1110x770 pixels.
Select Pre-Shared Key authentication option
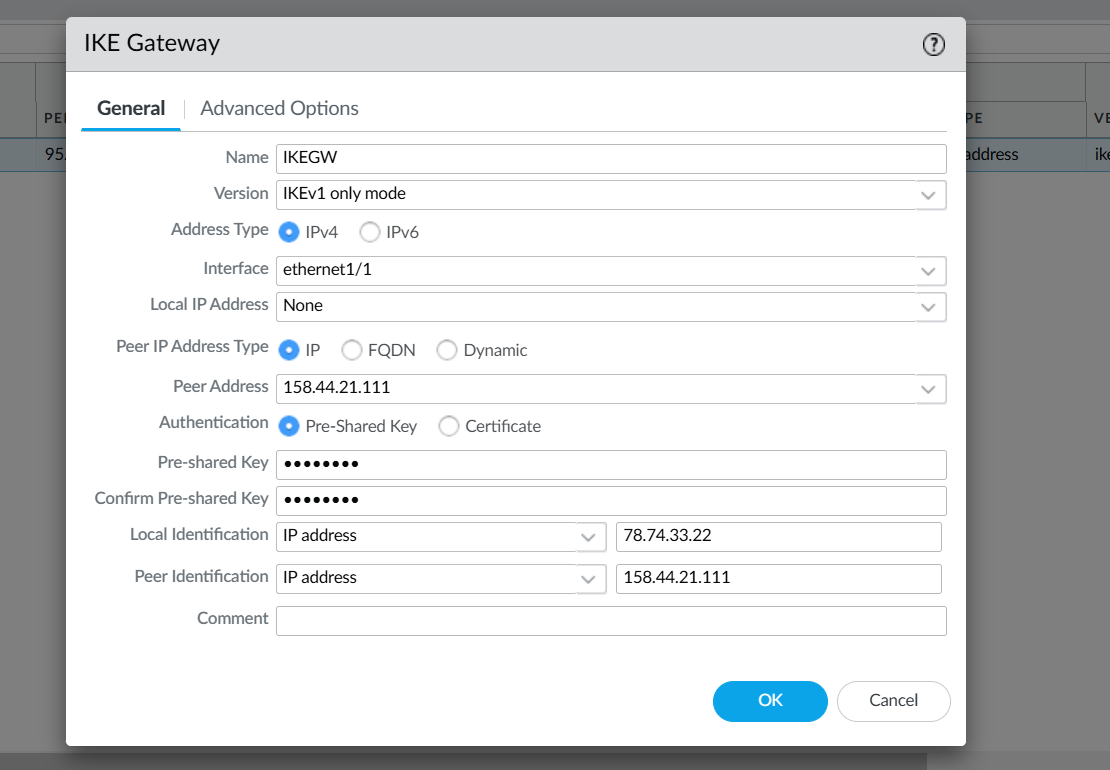point(289,426)
